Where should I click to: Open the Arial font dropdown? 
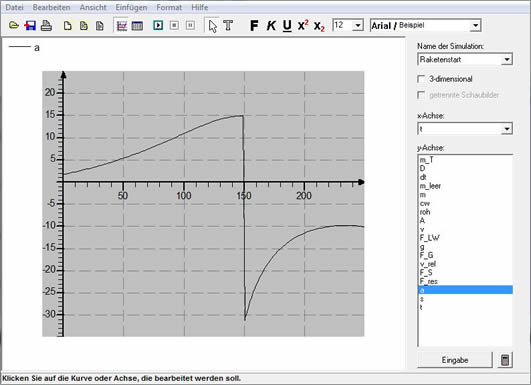[x=476, y=25]
